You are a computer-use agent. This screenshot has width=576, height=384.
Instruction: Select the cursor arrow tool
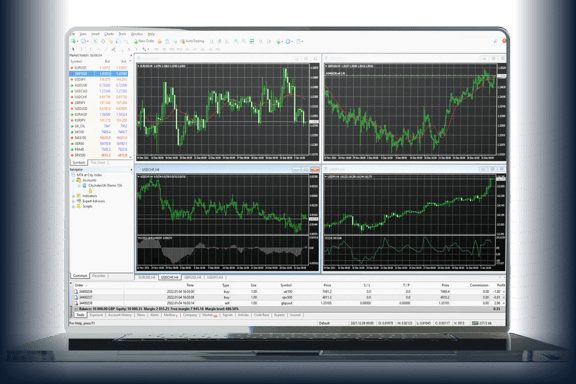pyautogui.click(x=73, y=49)
